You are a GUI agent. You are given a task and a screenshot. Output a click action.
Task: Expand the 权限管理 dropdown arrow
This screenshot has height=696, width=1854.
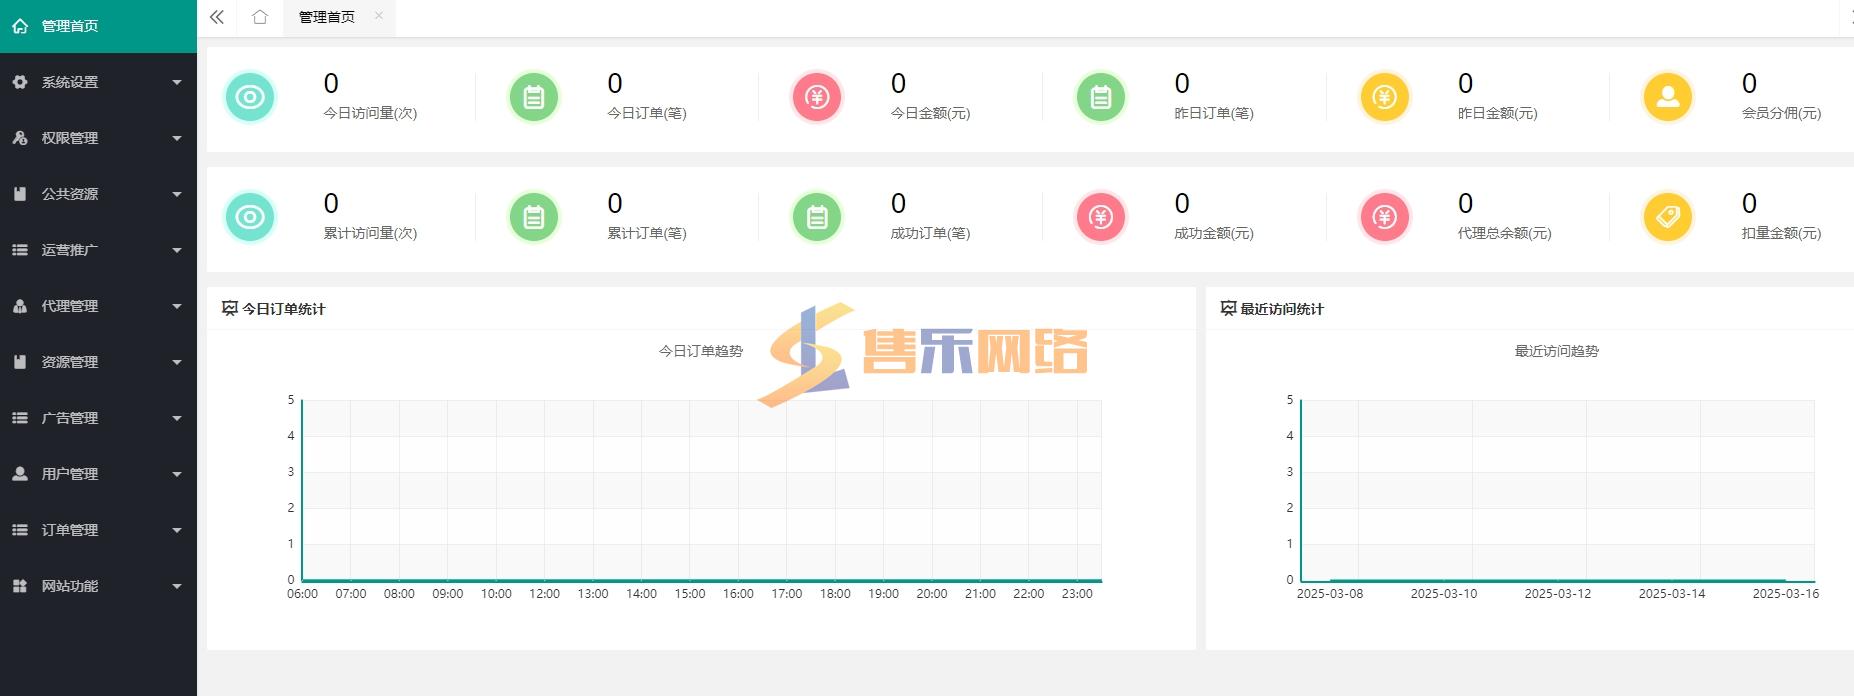[177, 138]
